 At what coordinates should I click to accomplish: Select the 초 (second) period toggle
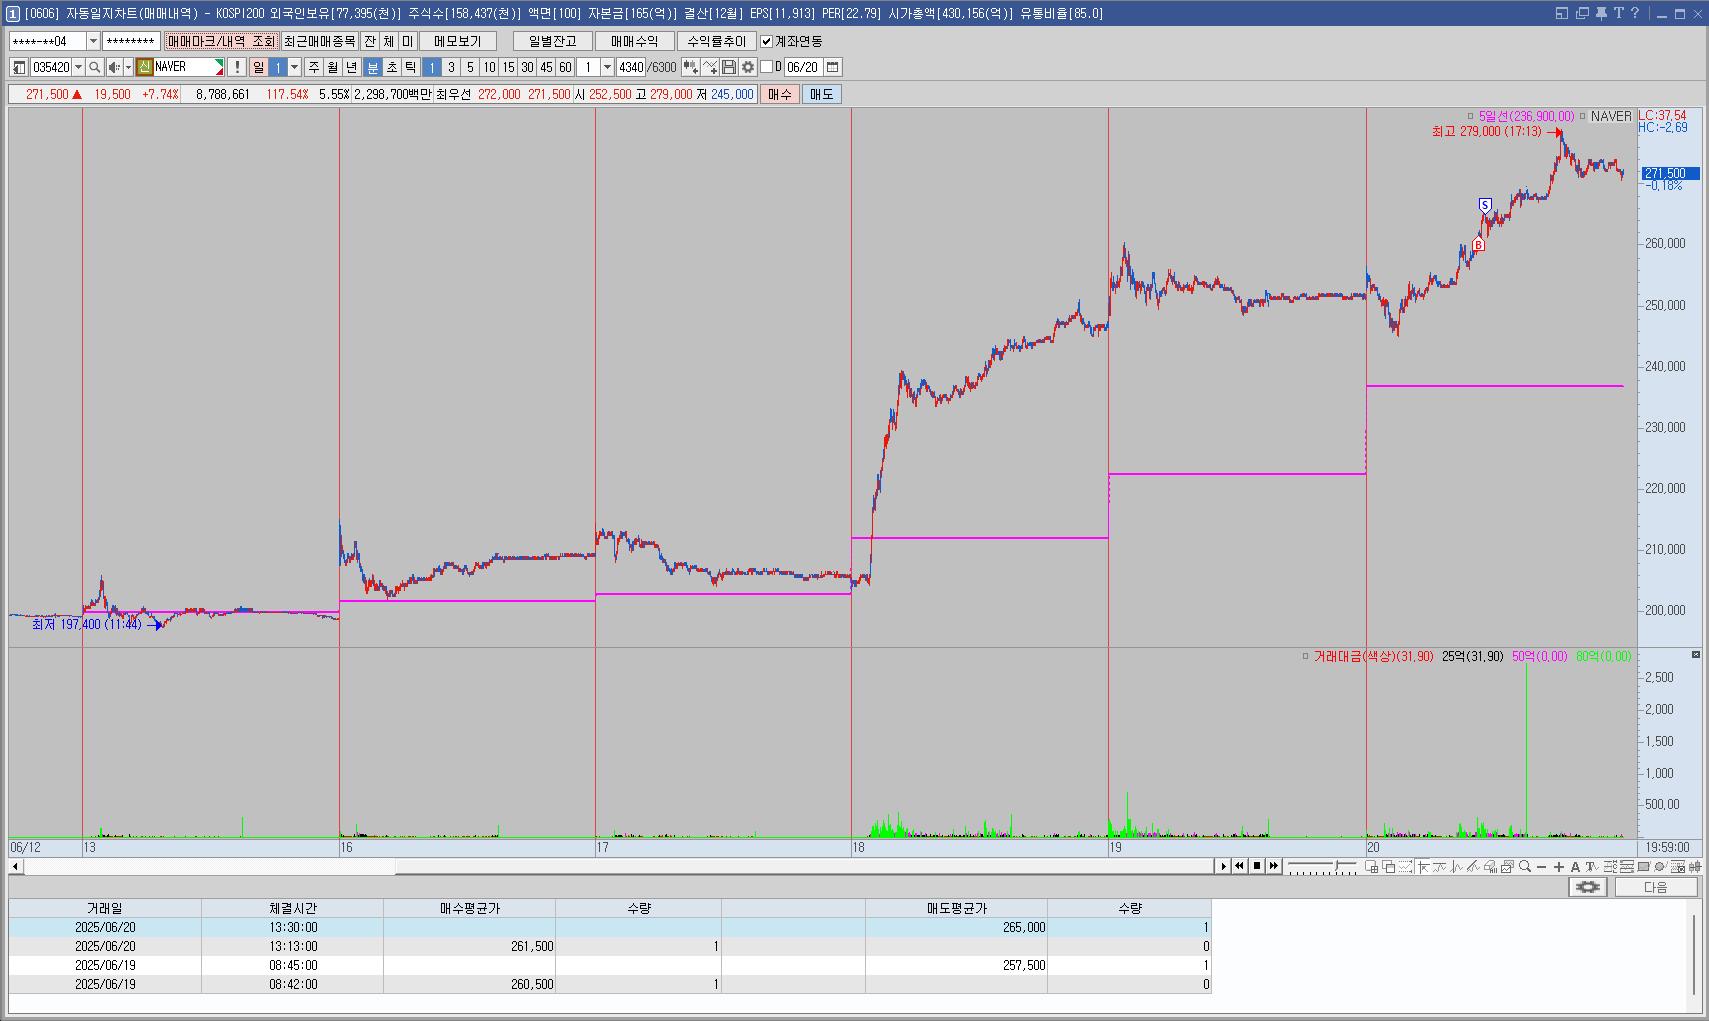(x=392, y=67)
